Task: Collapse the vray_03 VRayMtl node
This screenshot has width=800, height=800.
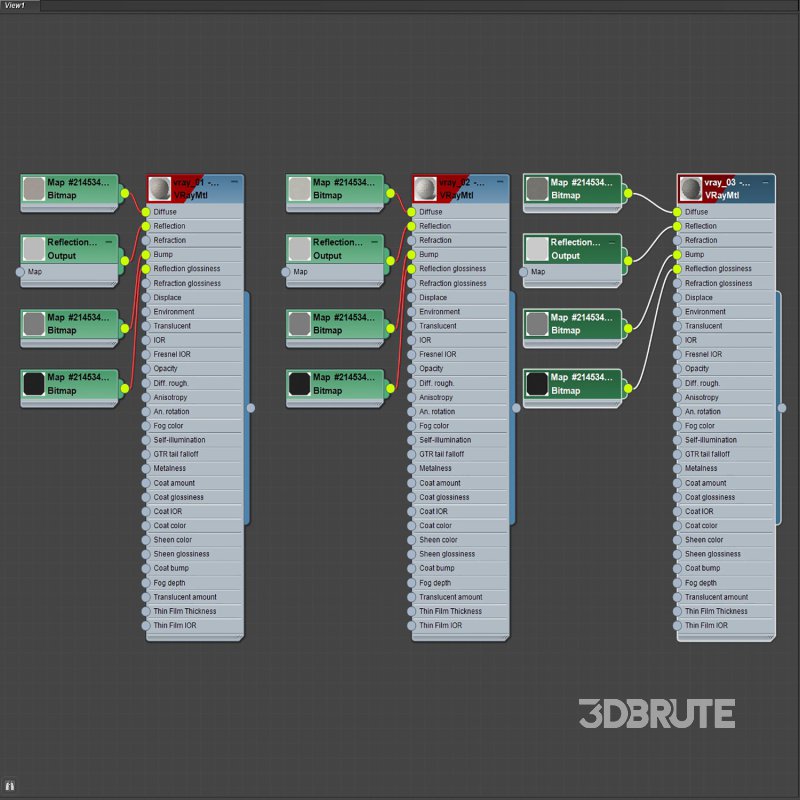Action: pyautogui.click(x=766, y=182)
